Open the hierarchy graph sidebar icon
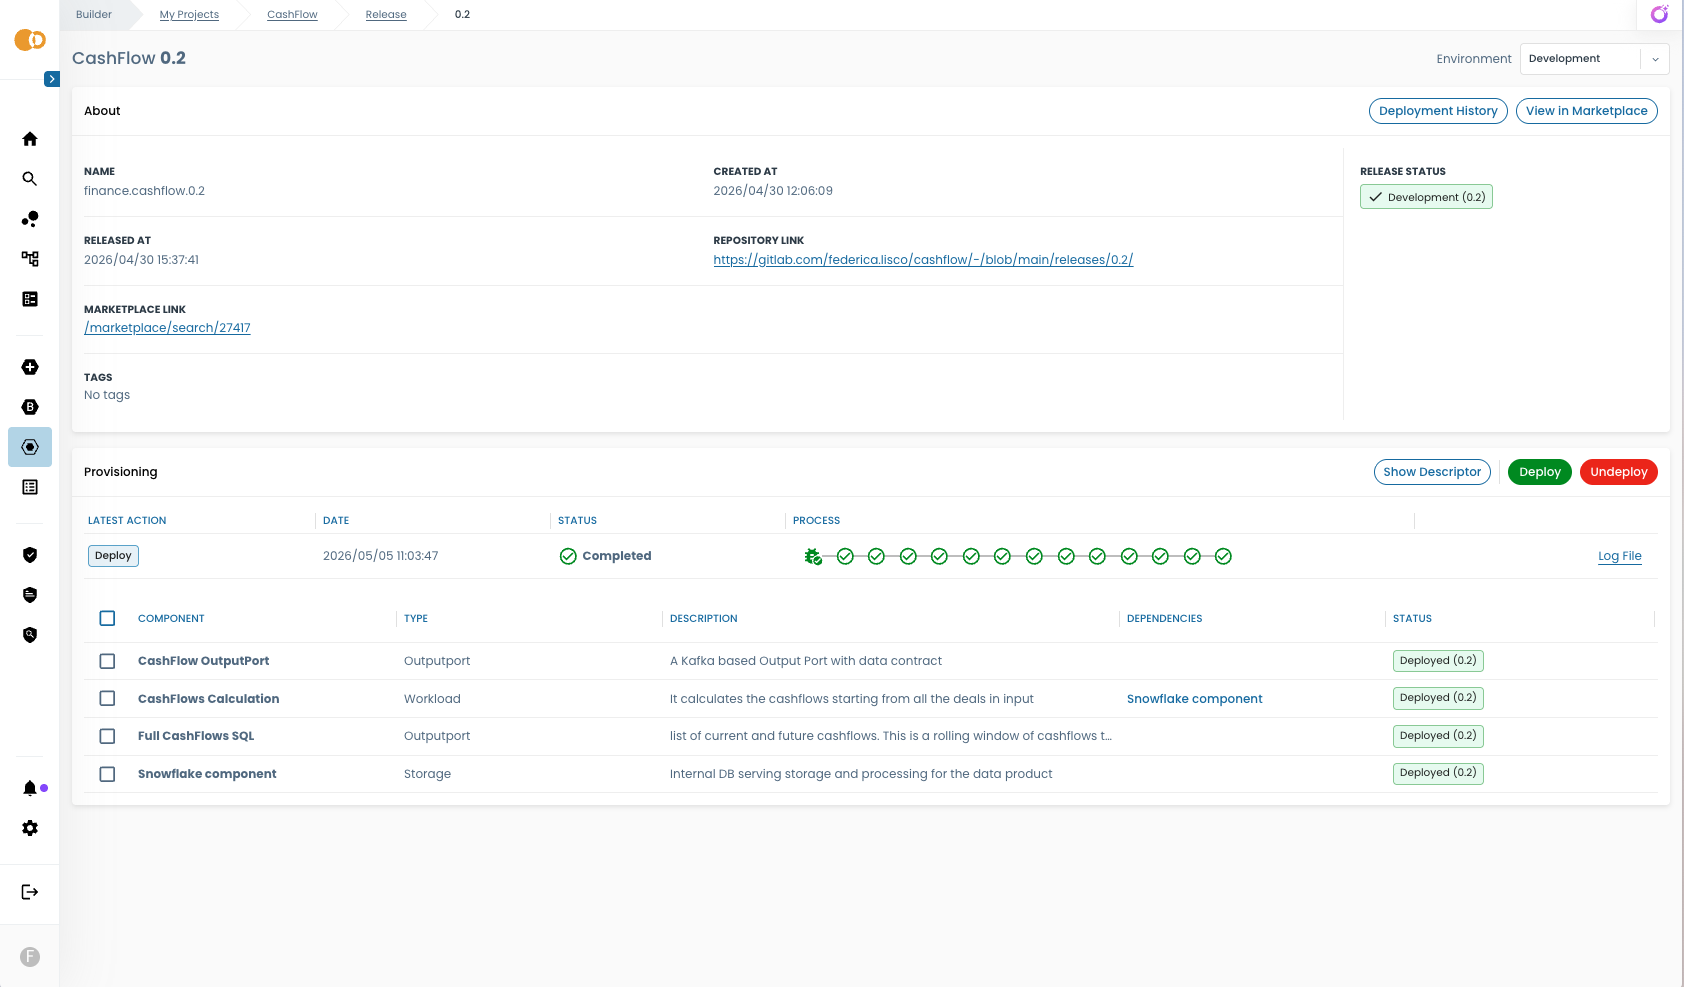1684x987 pixels. click(30, 259)
